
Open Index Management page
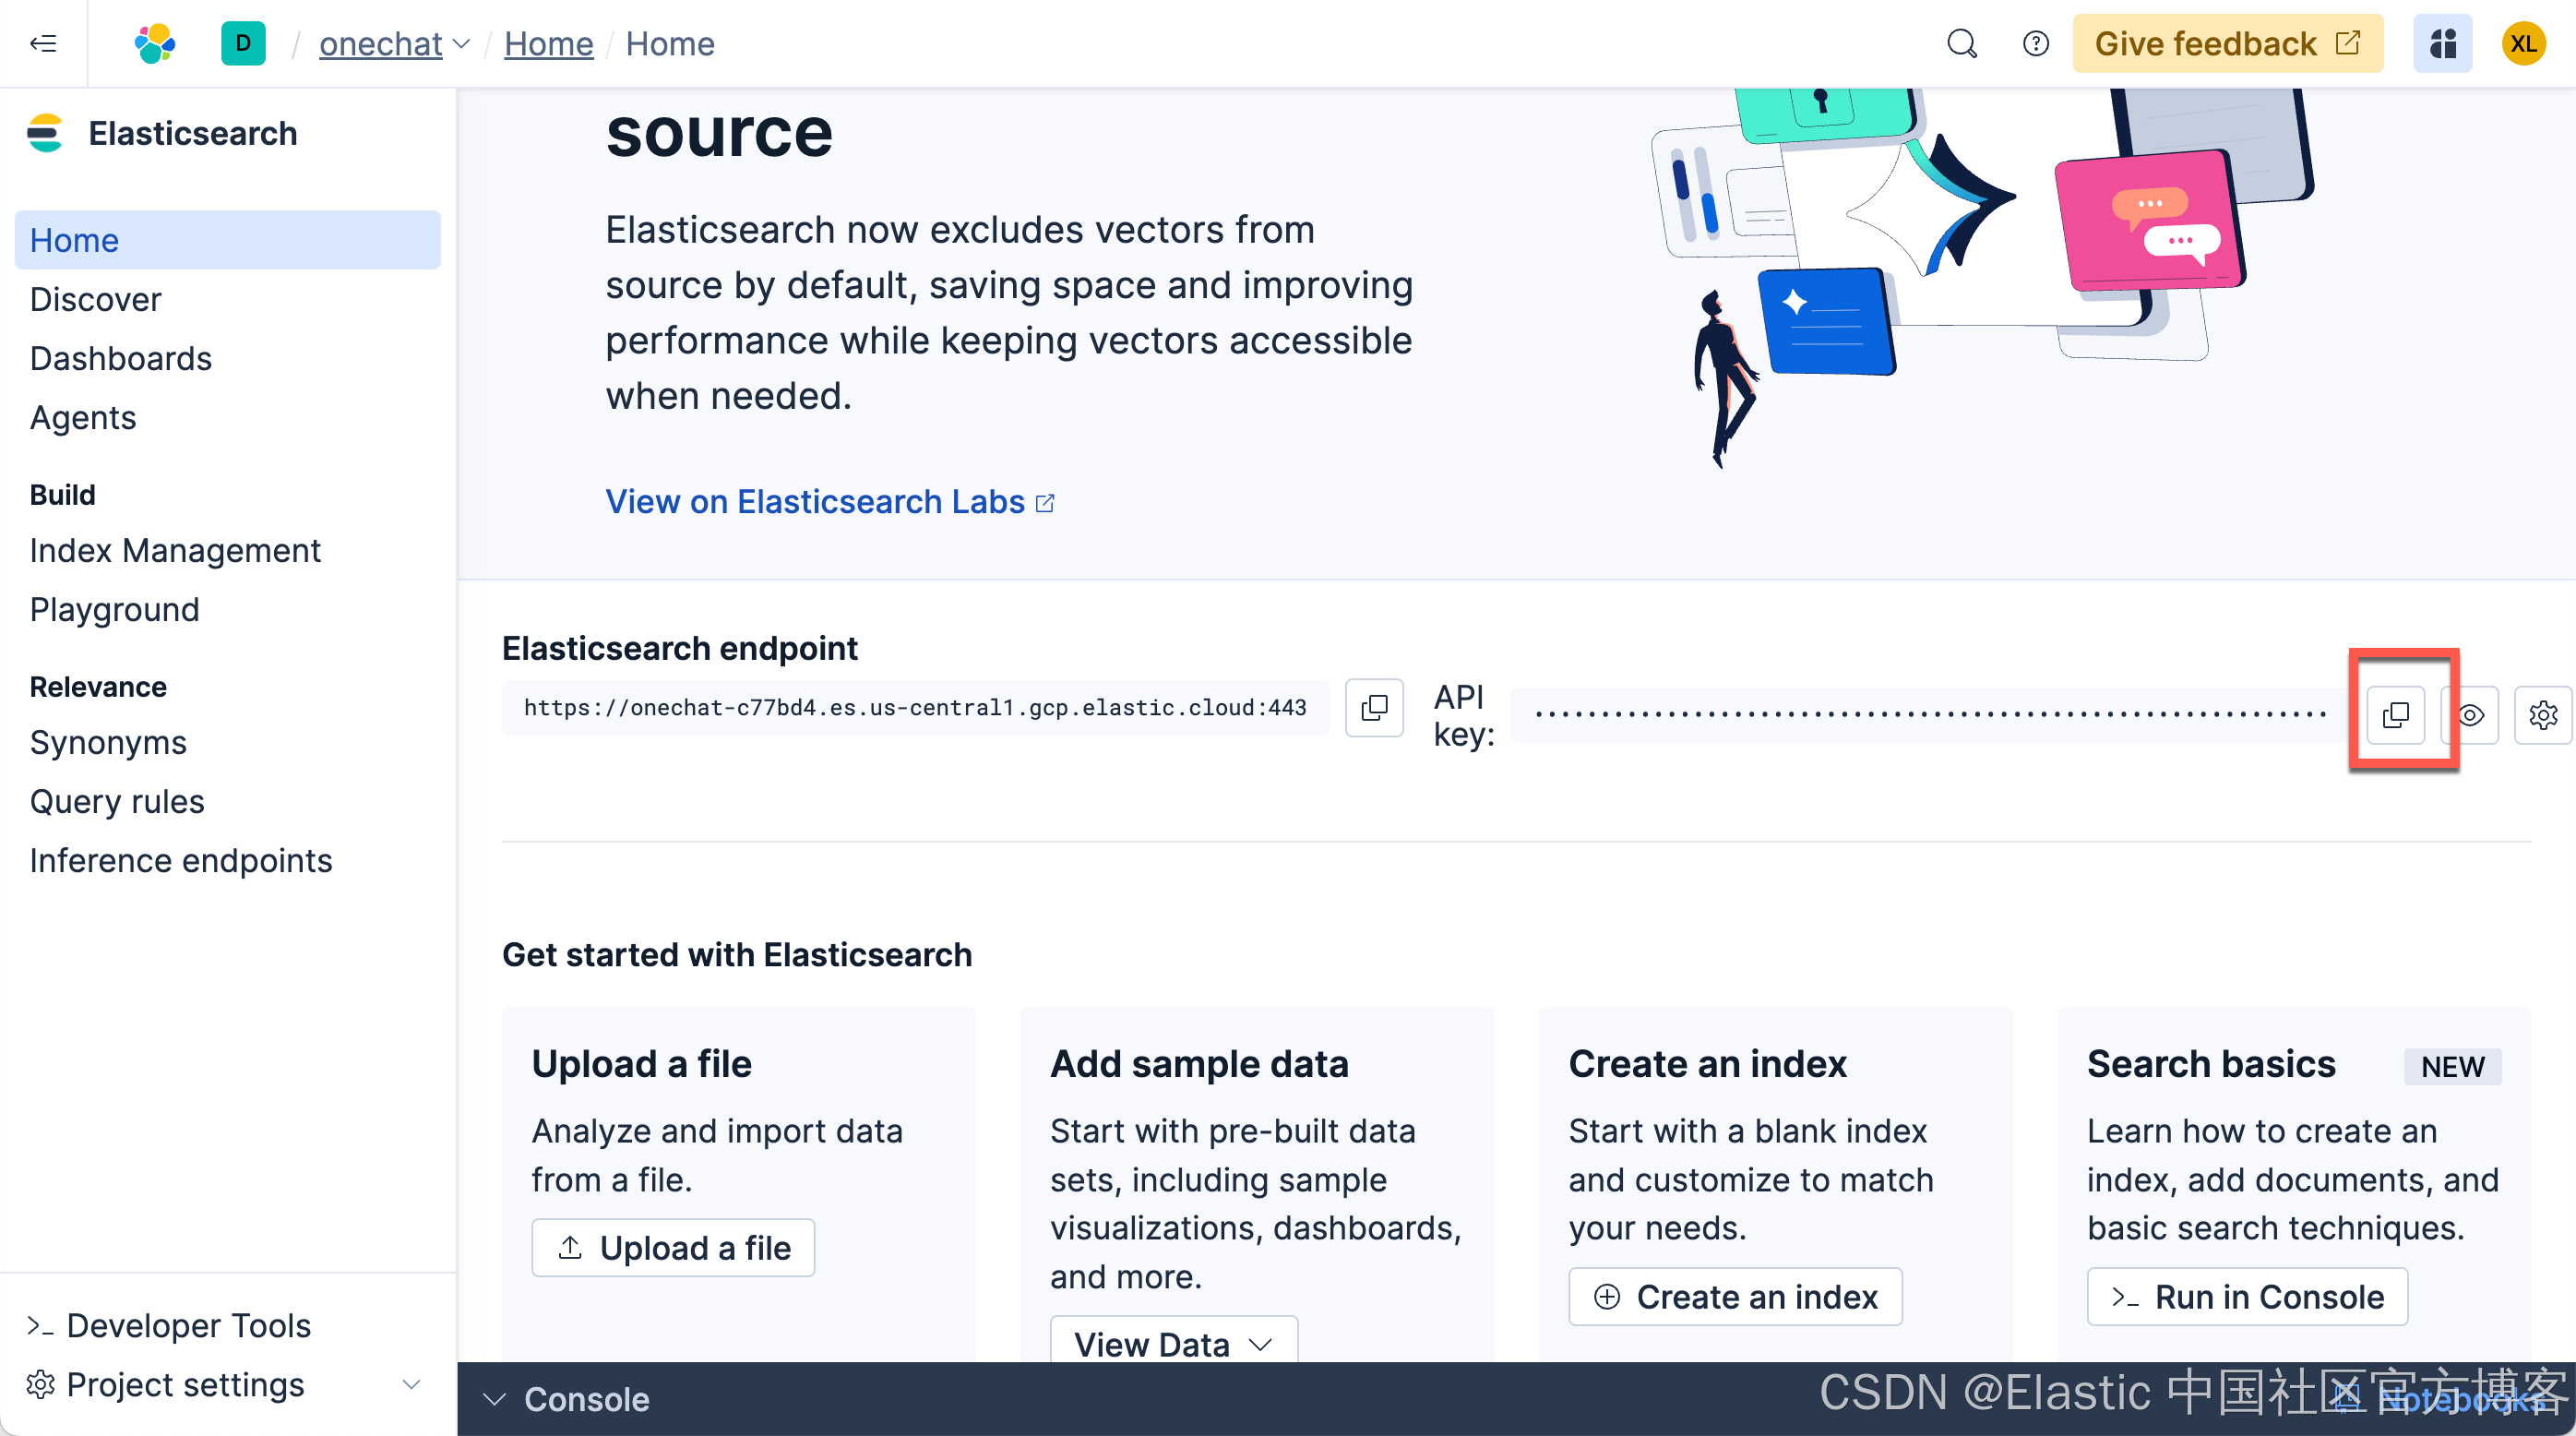tap(175, 550)
